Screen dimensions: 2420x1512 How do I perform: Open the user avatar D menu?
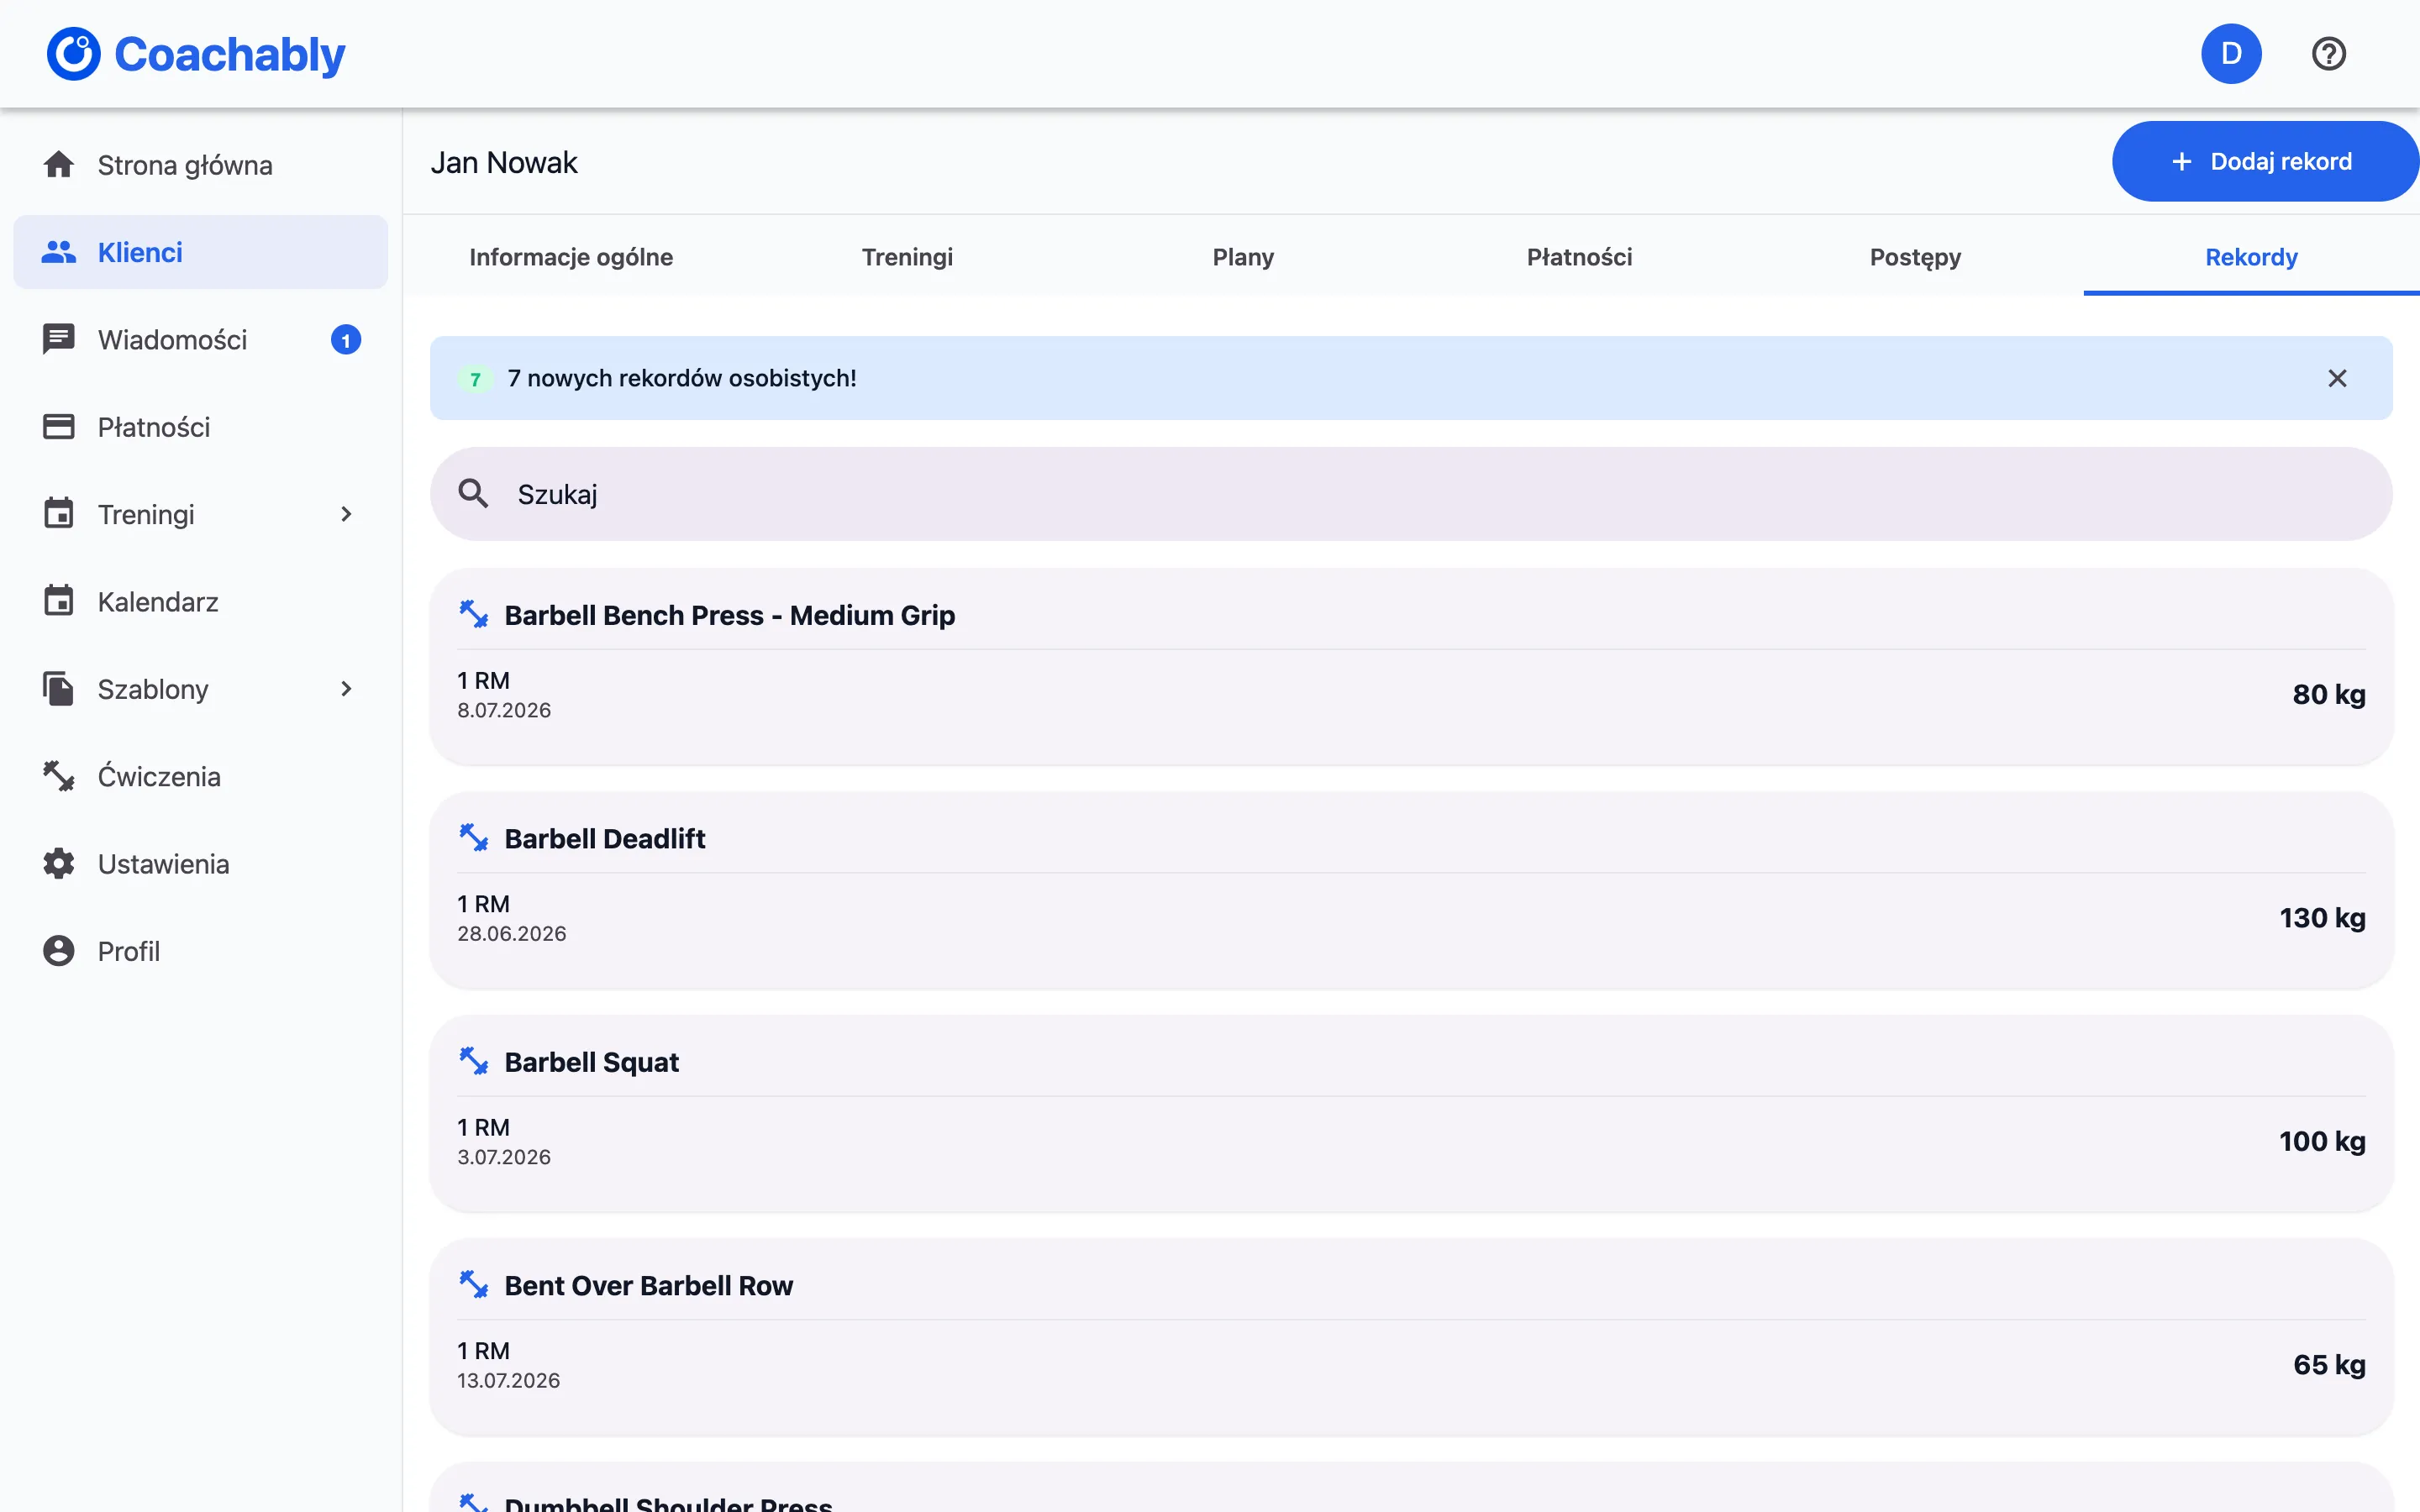(x=2231, y=54)
